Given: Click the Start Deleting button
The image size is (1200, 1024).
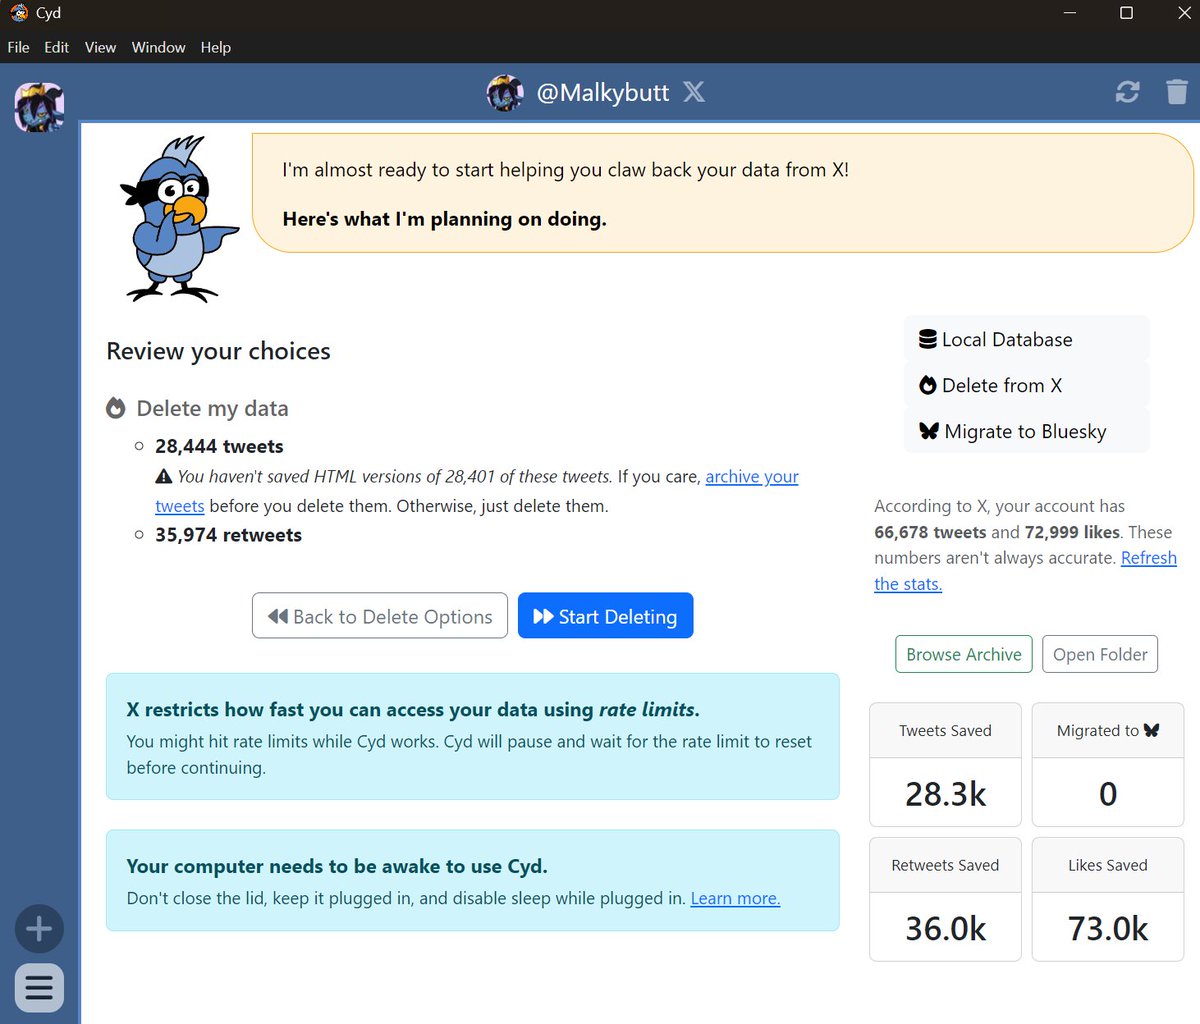Looking at the screenshot, I should pos(605,616).
